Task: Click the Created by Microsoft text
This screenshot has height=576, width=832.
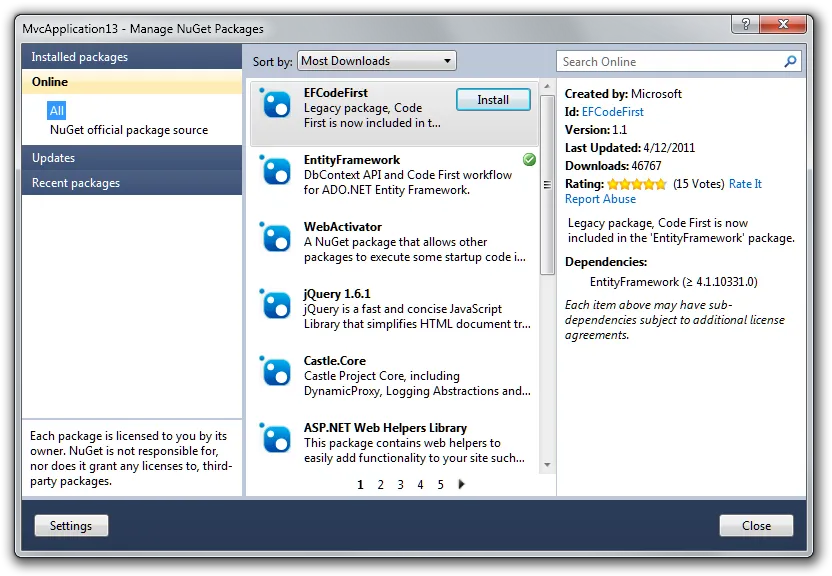Action: [x=623, y=94]
